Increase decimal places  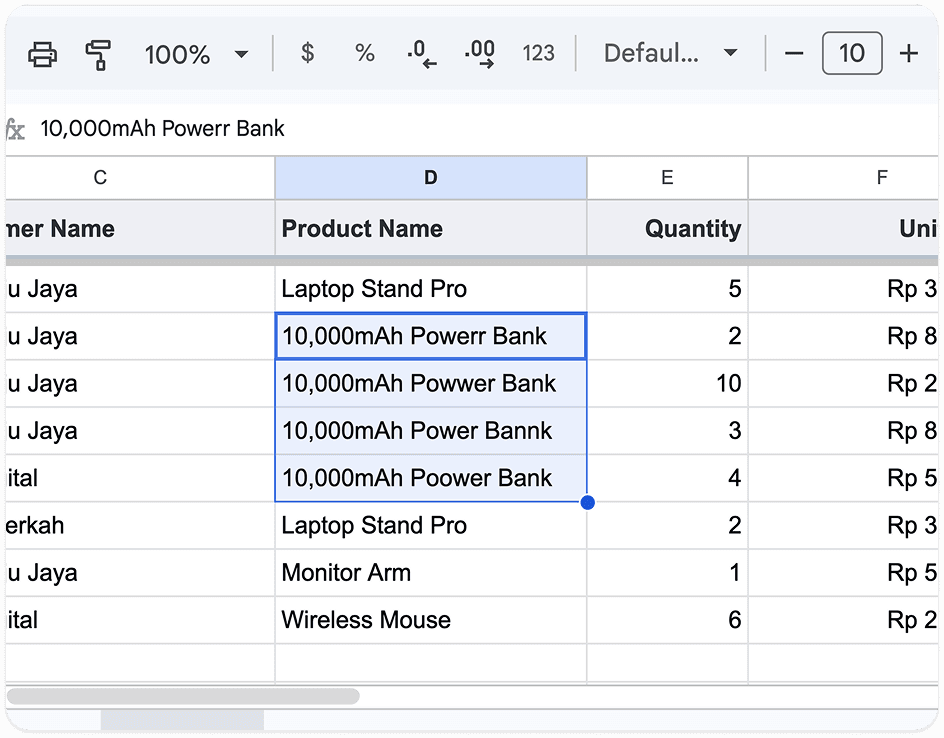pos(480,54)
